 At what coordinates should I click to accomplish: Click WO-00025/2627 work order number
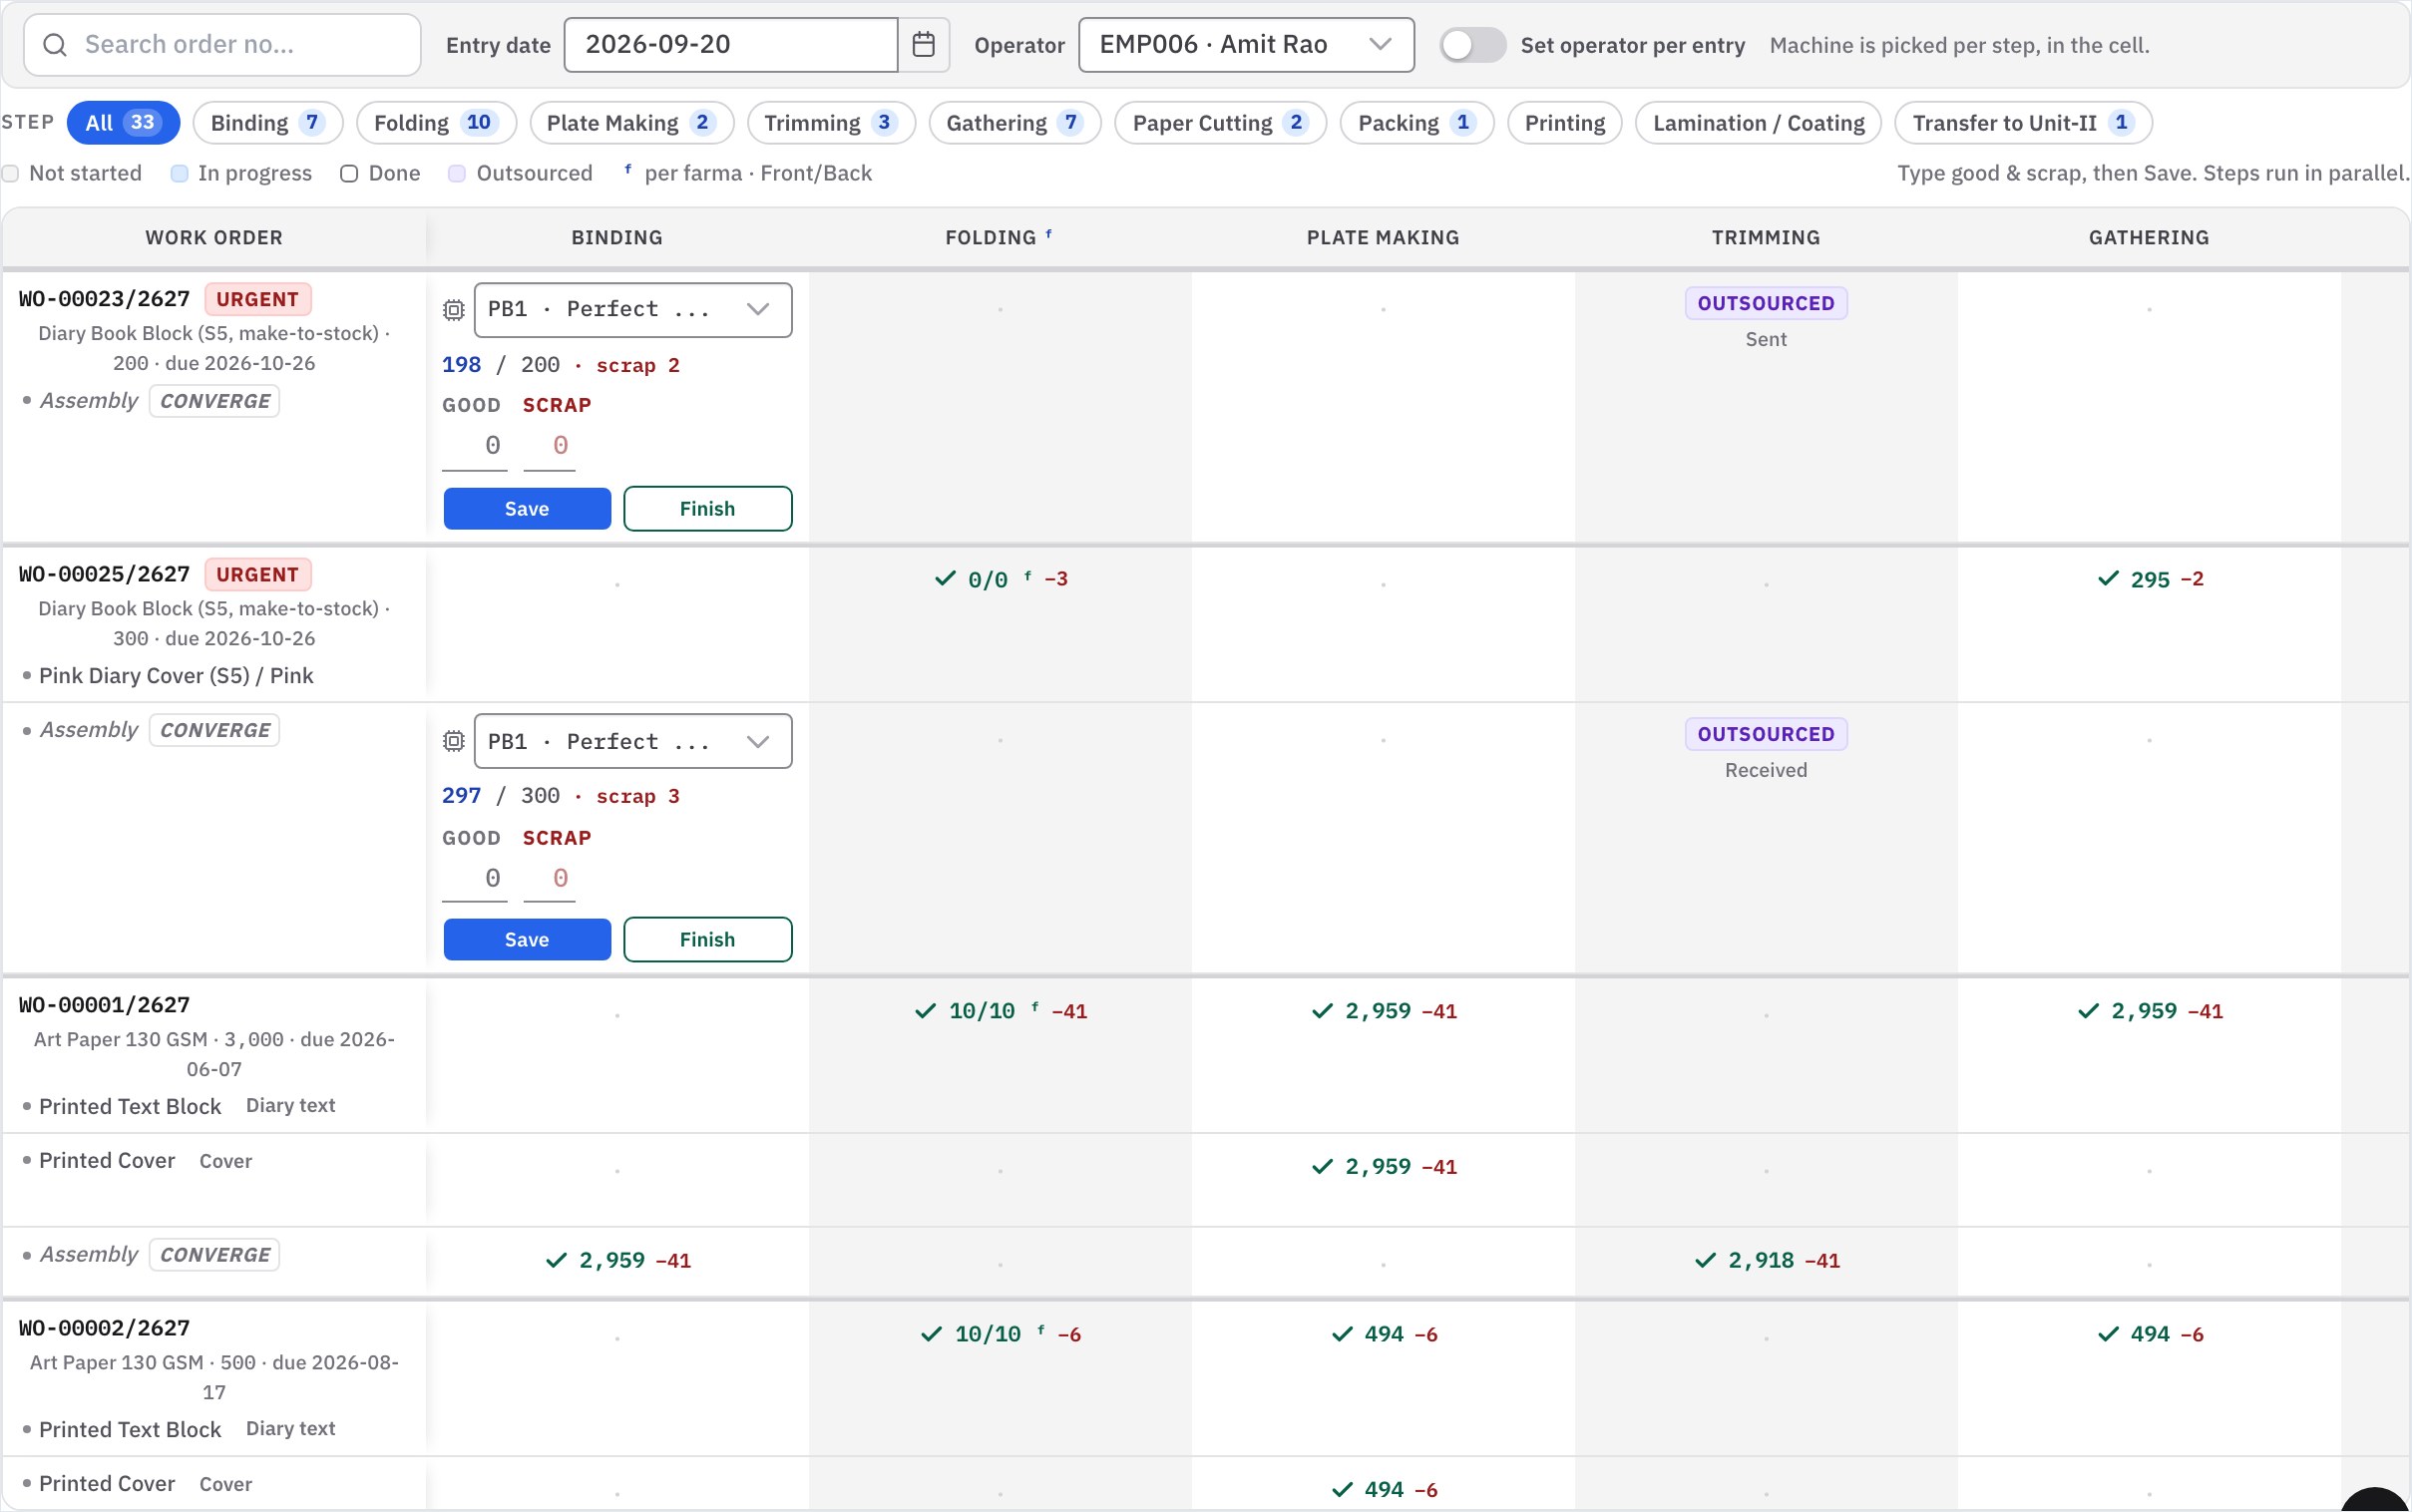point(104,574)
